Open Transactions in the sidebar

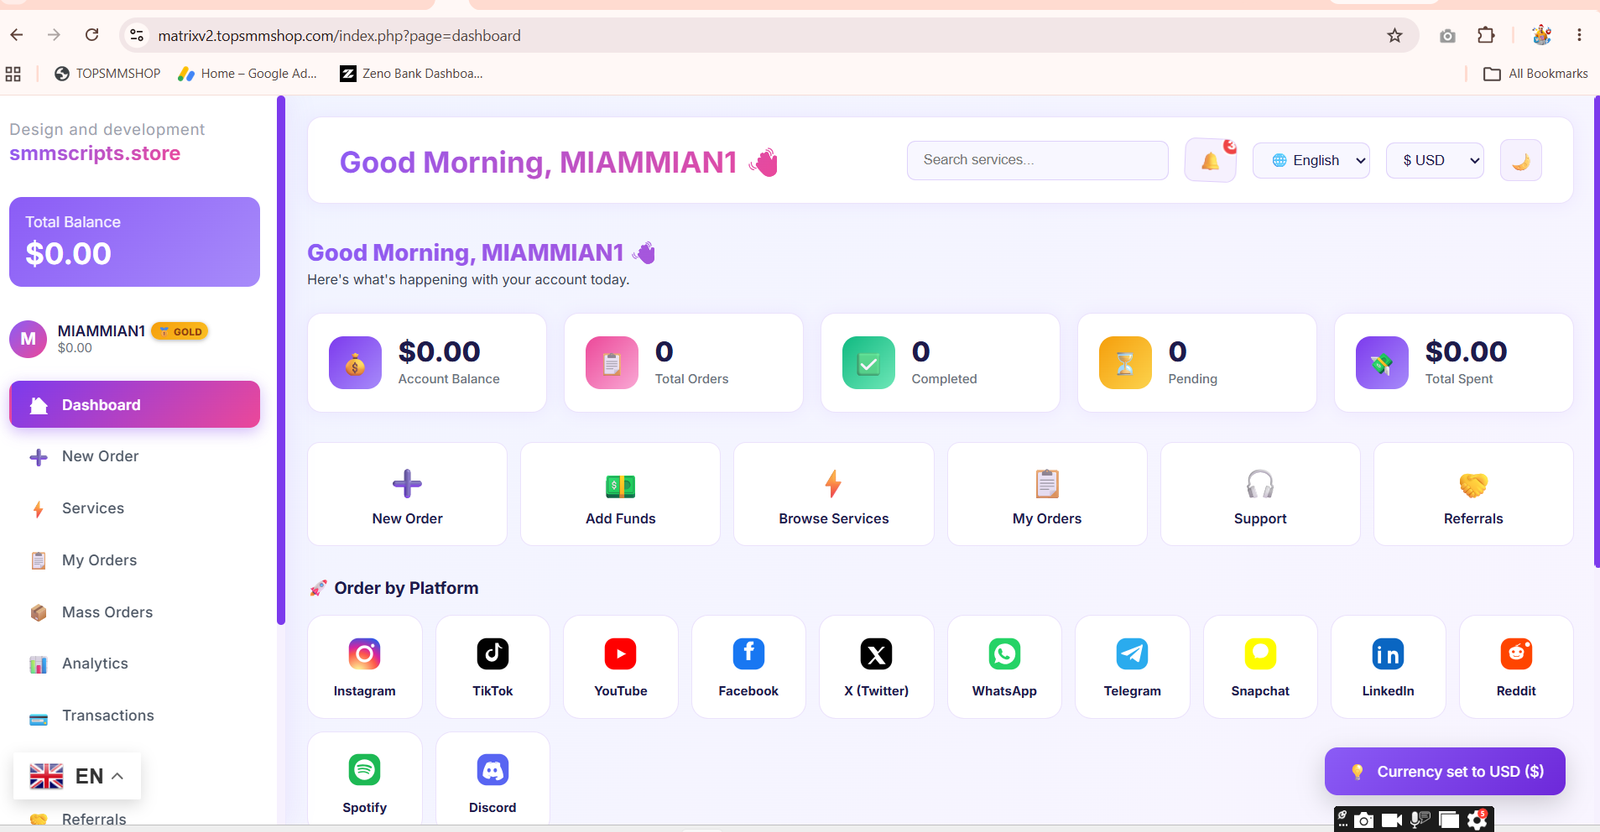[135, 716]
